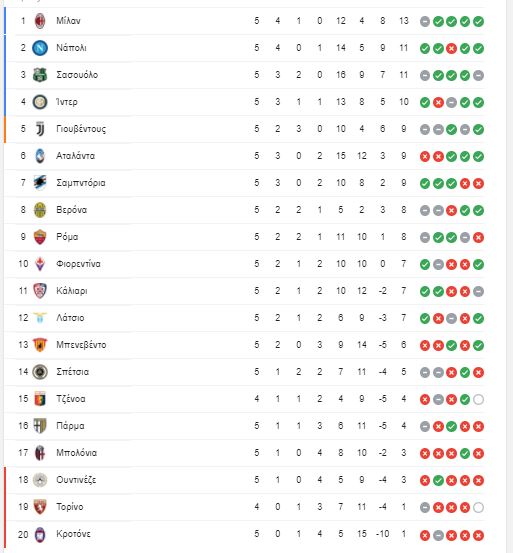Select the Λάτσιο team row
The width and height of the screenshot is (513, 553).
pyautogui.click(x=245, y=318)
